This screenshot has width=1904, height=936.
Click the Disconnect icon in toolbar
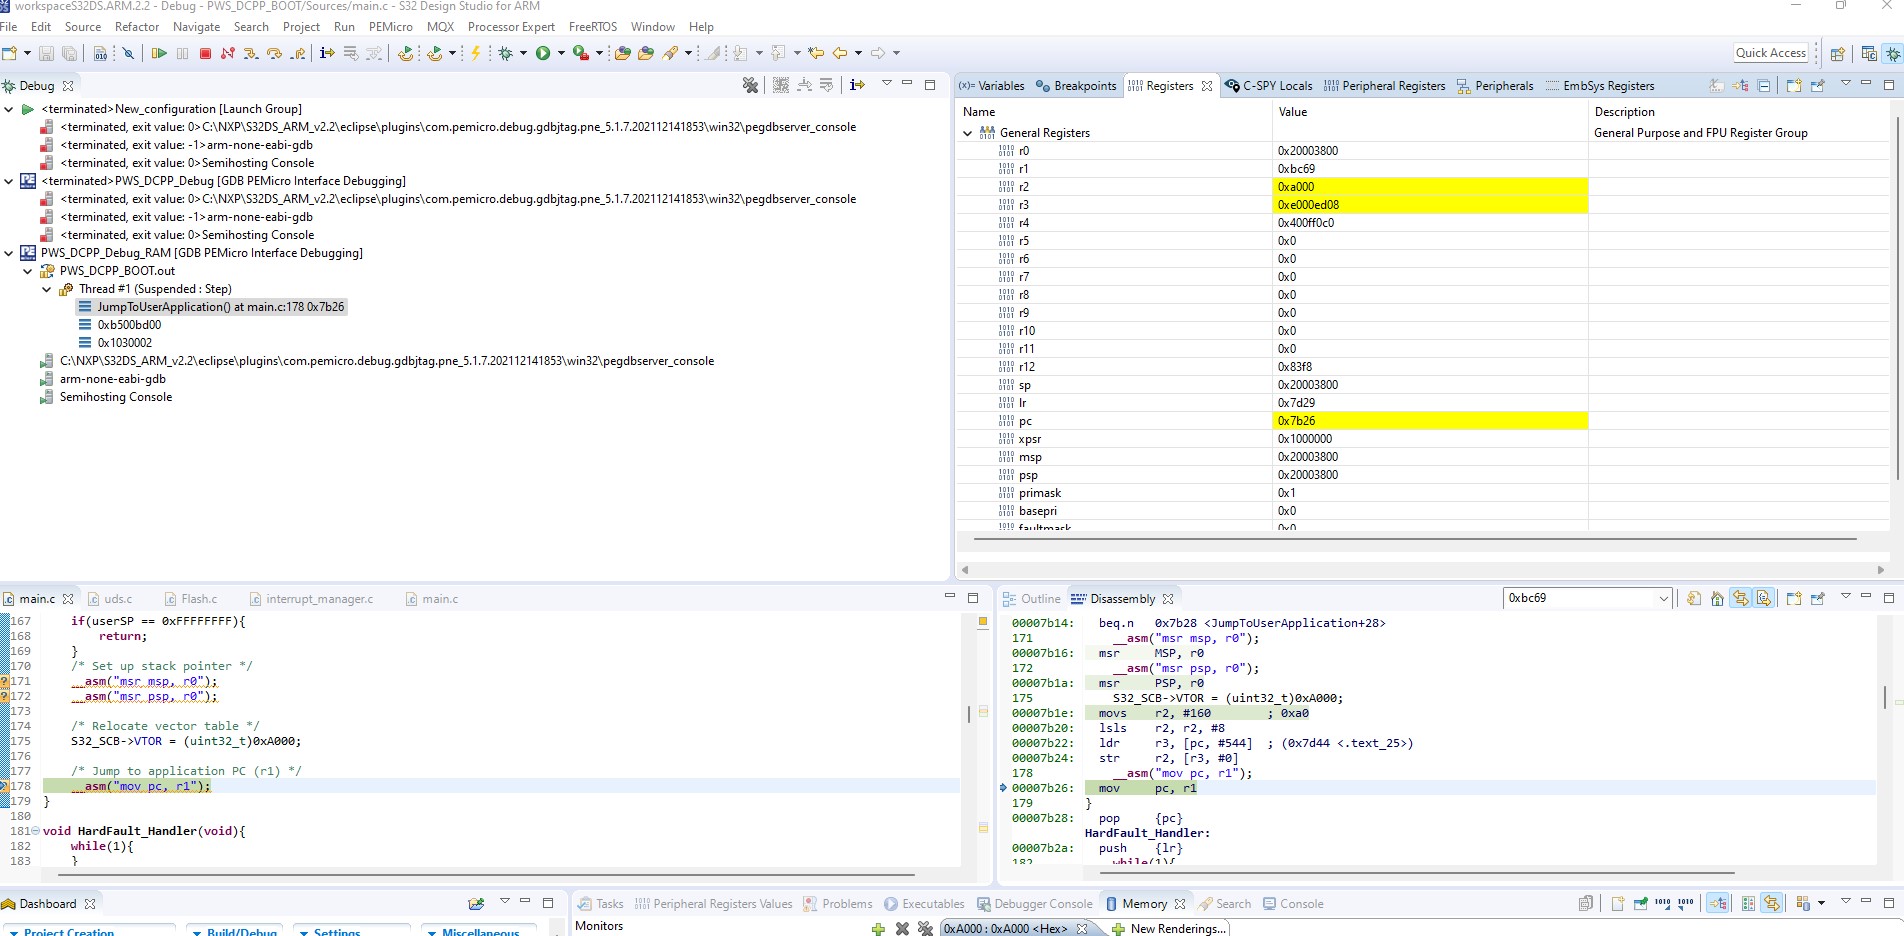[228, 53]
